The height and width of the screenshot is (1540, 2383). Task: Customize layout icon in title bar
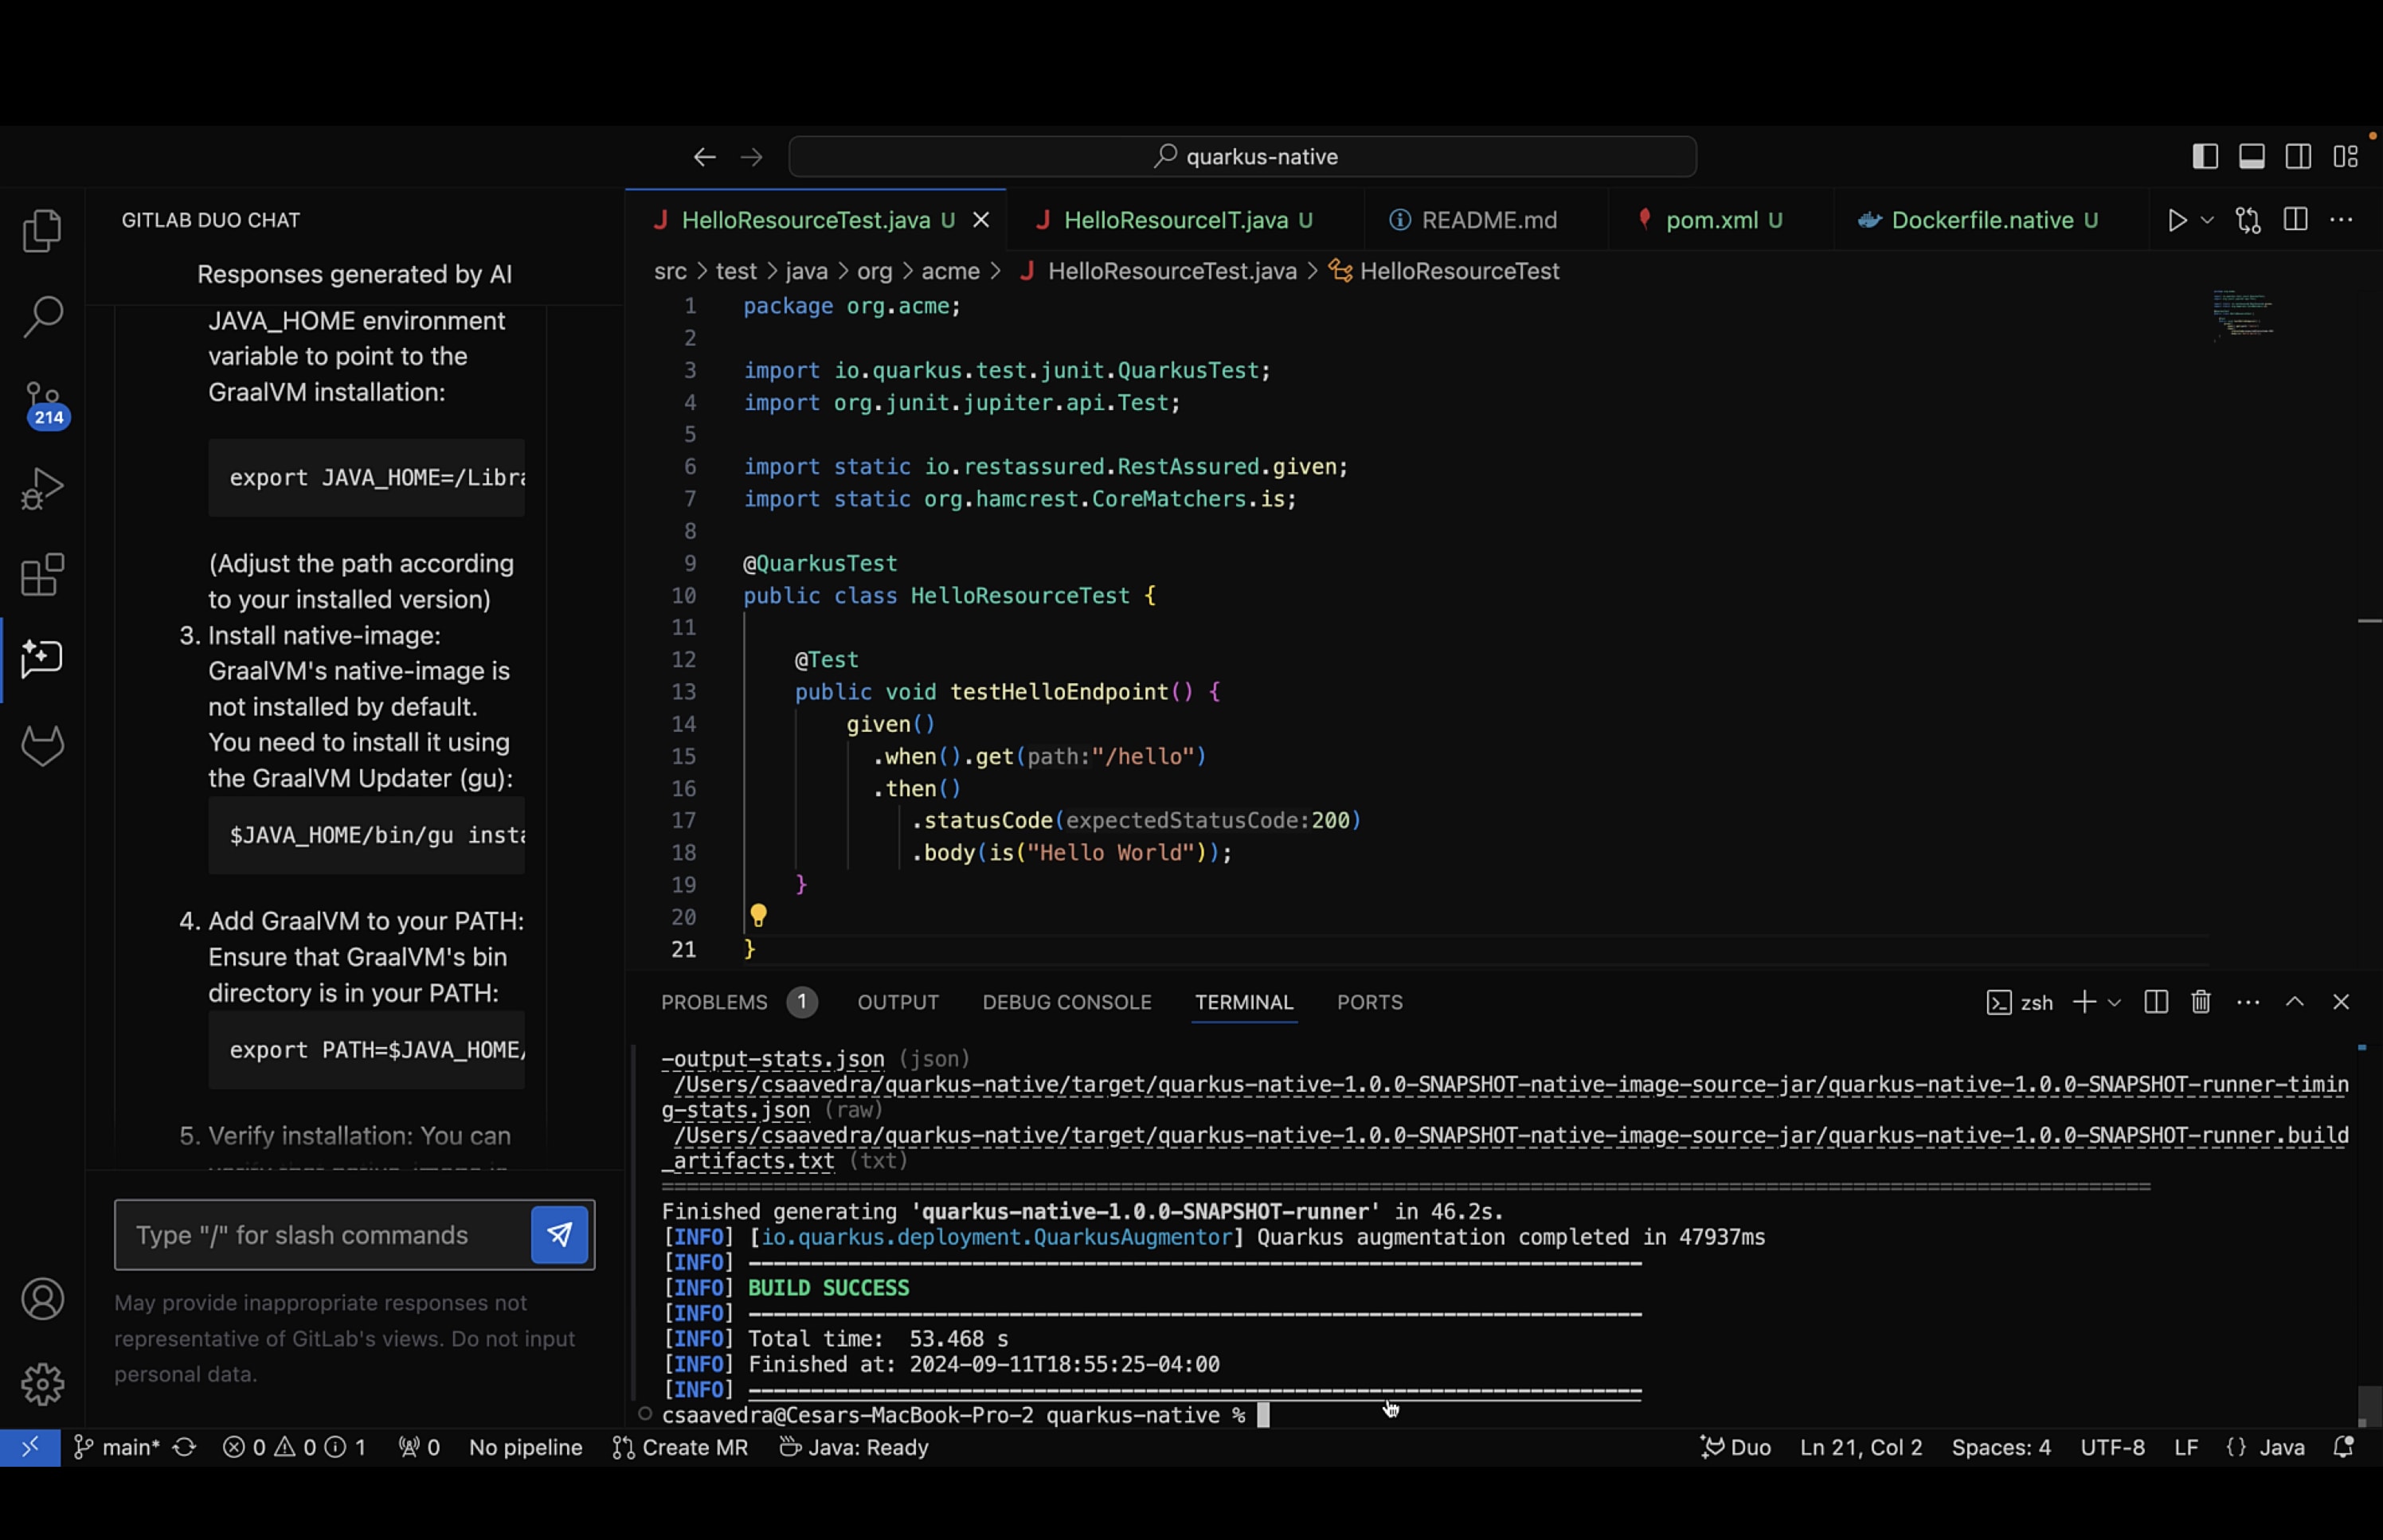pyautogui.click(x=2345, y=157)
